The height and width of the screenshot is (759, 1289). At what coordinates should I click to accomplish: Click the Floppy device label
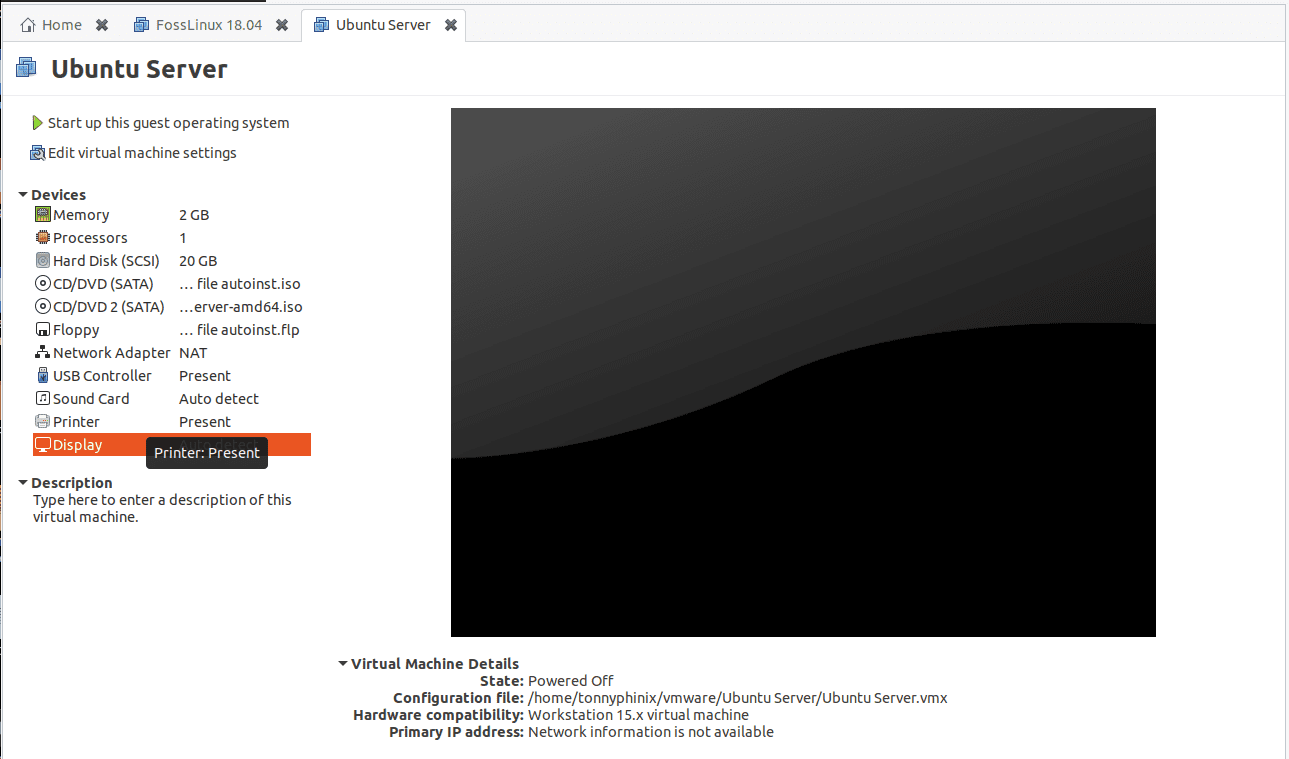pos(76,330)
